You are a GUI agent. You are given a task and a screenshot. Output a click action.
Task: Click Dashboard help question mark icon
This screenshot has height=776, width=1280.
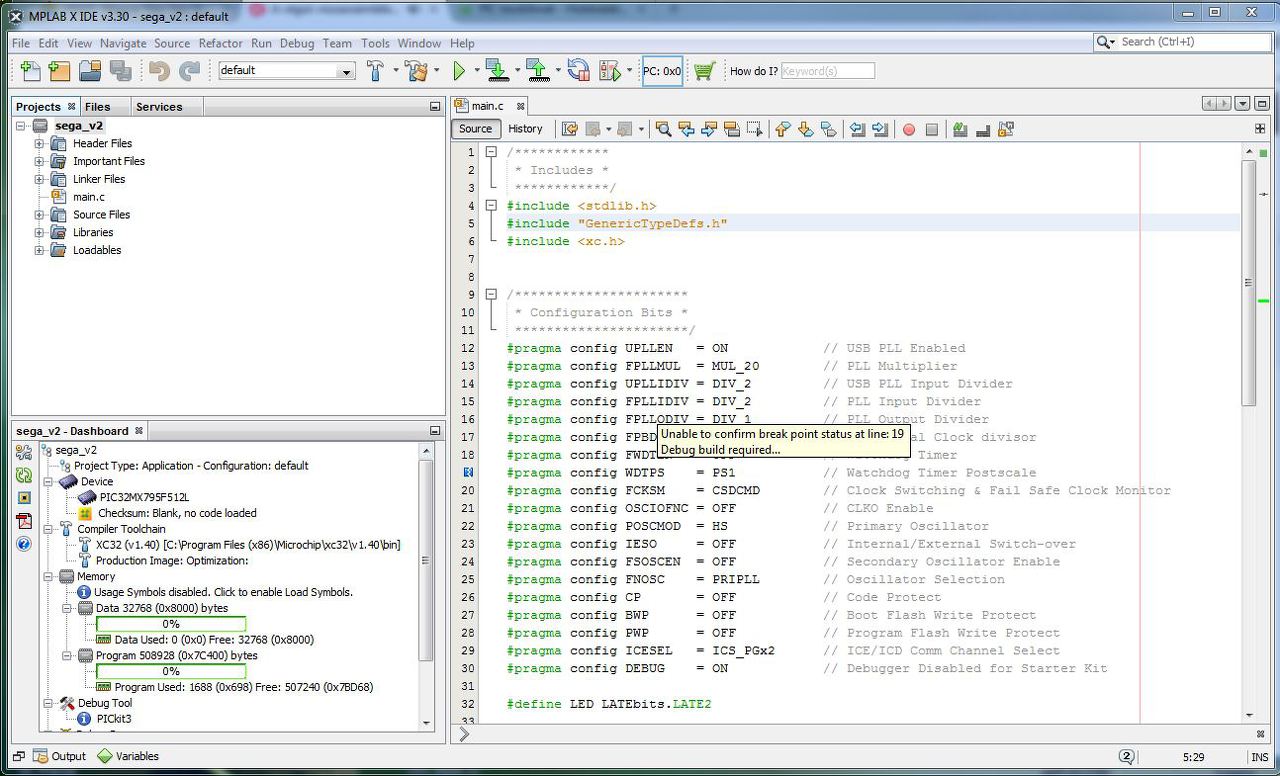pyautogui.click(x=24, y=544)
